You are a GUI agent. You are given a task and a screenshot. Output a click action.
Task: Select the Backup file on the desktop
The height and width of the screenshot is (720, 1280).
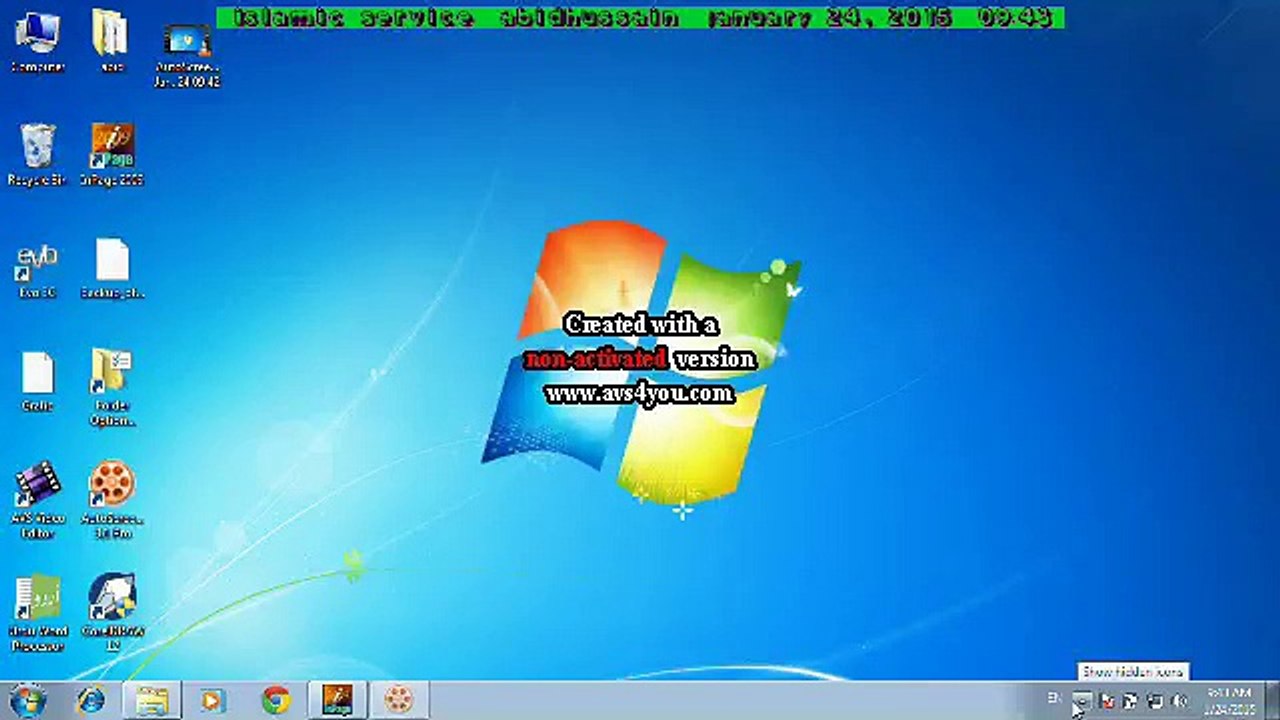[112, 269]
